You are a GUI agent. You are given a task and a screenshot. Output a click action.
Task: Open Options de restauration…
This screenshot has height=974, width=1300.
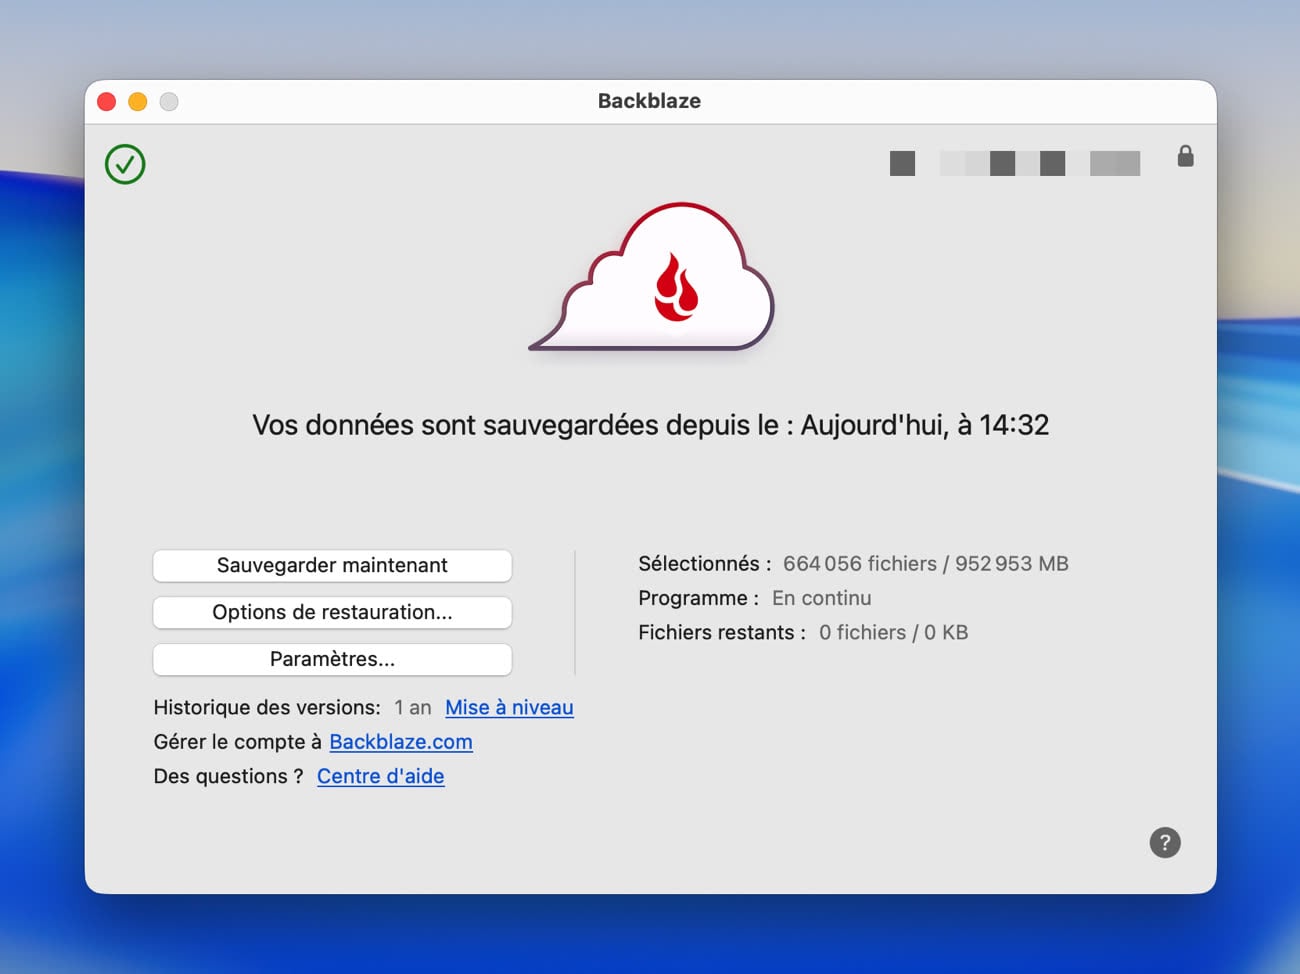pos(332,612)
